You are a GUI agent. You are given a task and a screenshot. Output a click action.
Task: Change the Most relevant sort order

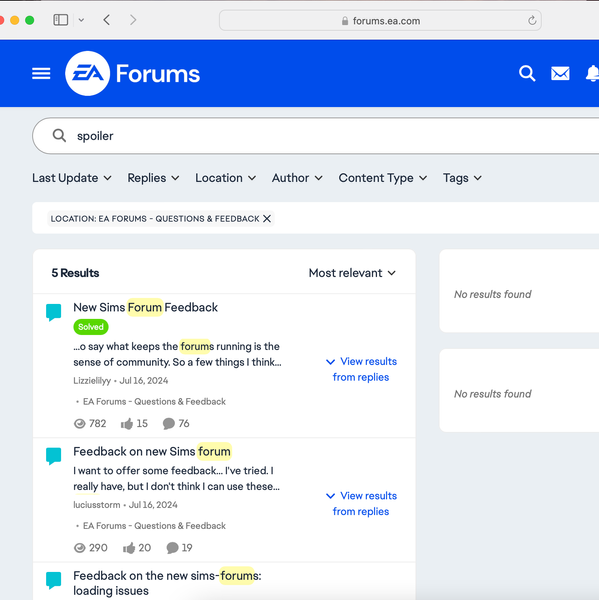352,273
